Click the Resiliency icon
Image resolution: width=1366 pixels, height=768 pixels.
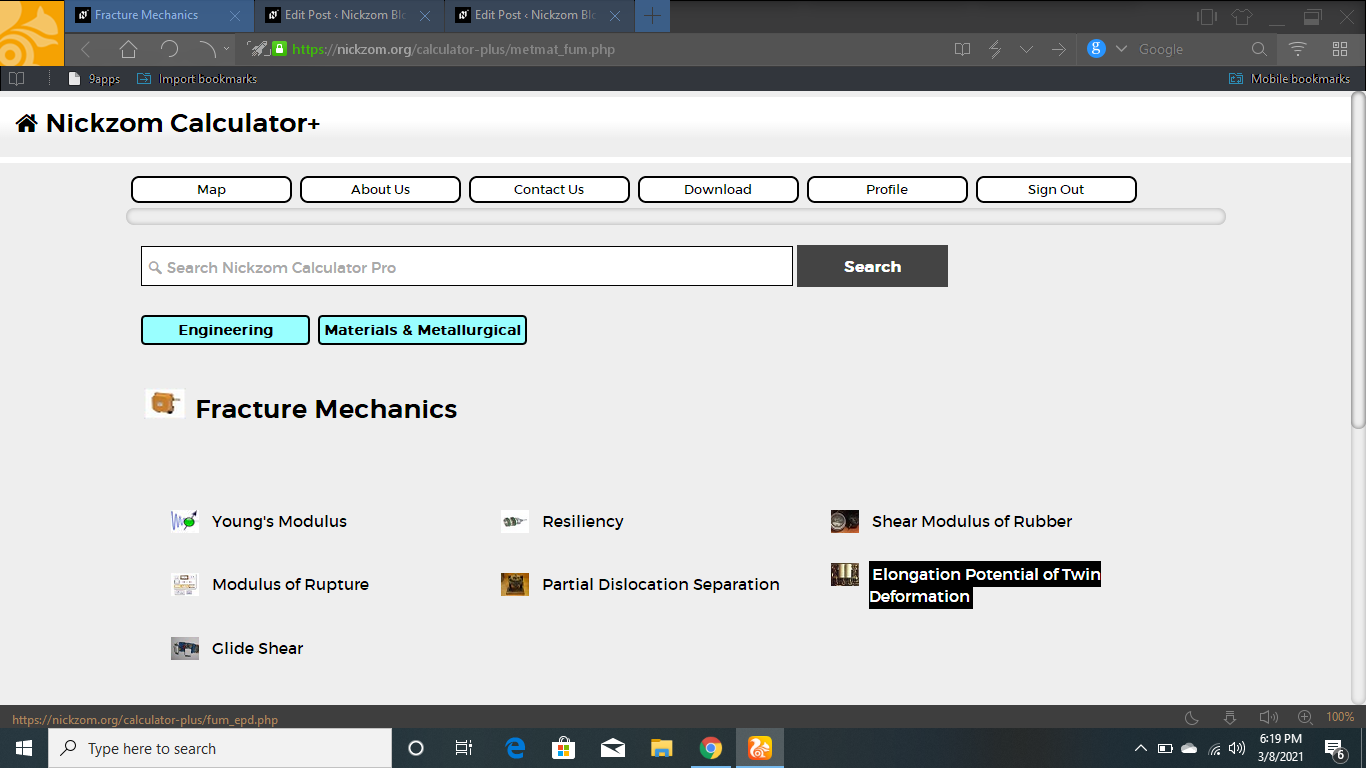tap(515, 521)
